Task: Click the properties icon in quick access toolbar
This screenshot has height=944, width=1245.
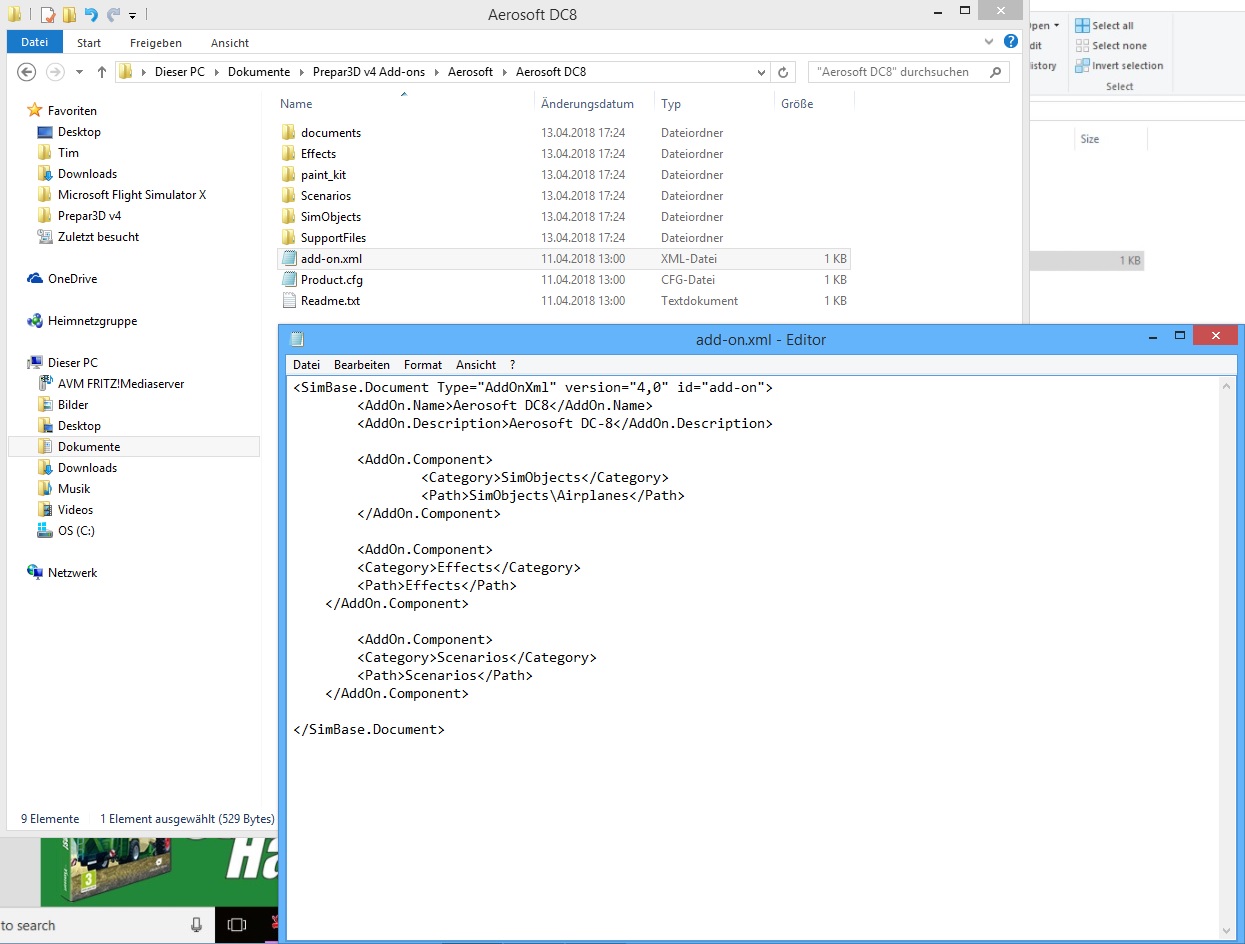Action: point(48,15)
